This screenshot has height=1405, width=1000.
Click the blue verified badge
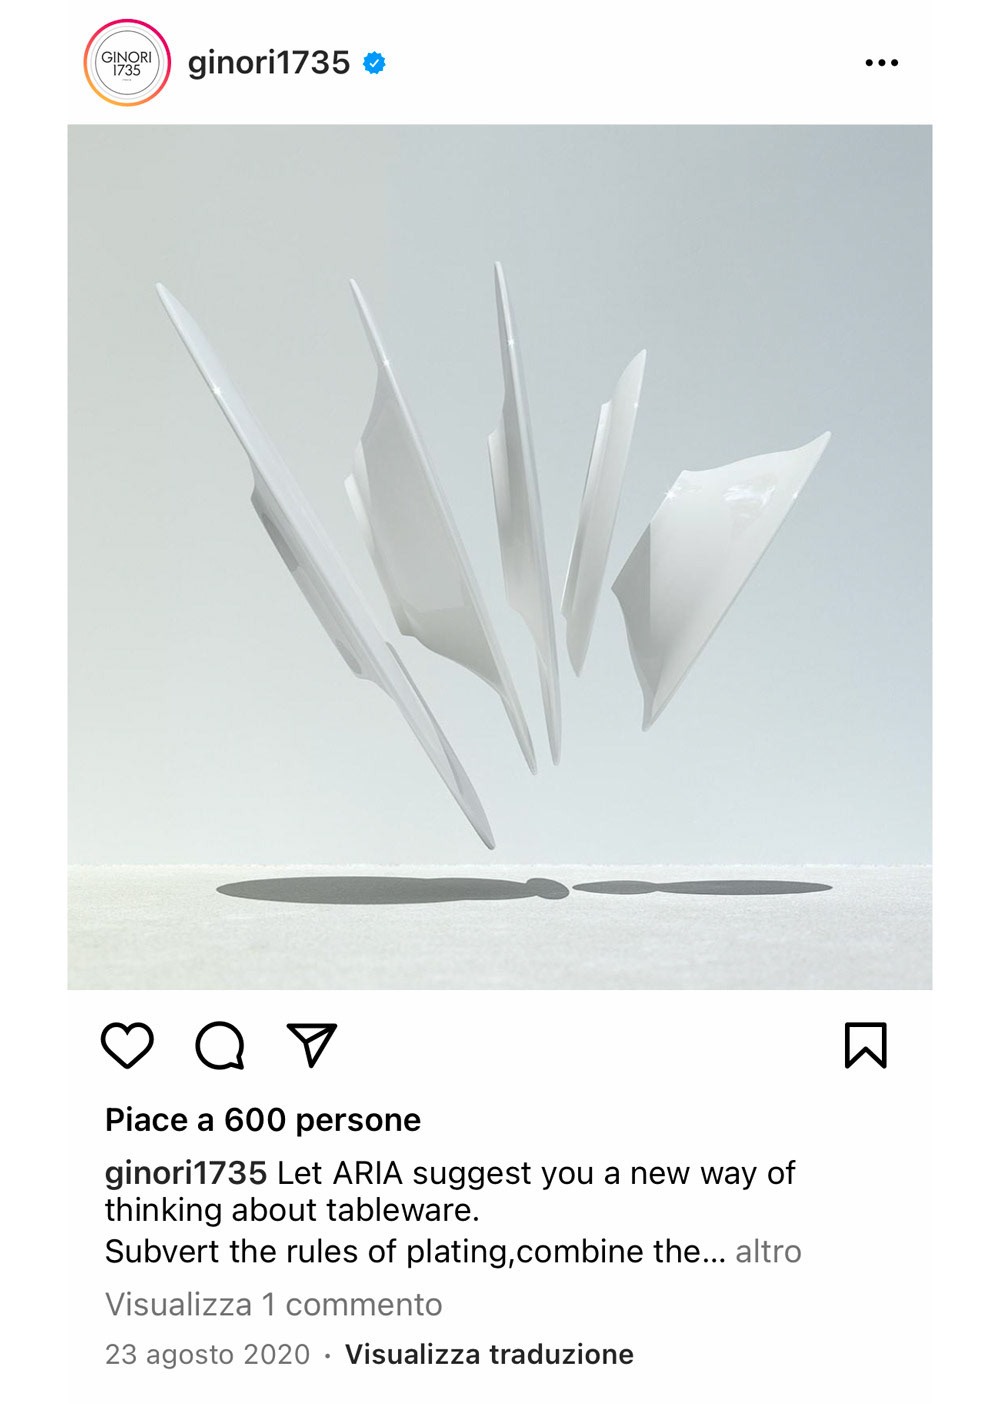(x=374, y=63)
